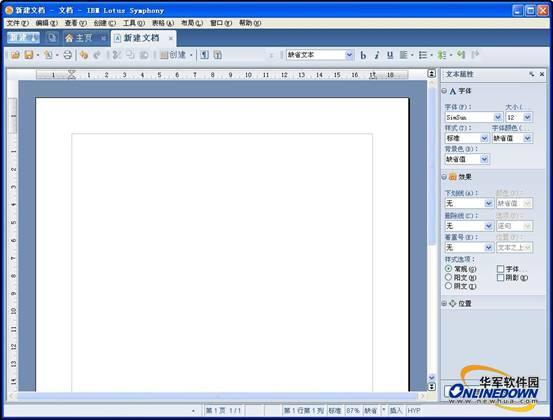Viewport: 553px width, 420px height.
Task: Open the SimSun font name dropdown
Action: click(x=498, y=117)
